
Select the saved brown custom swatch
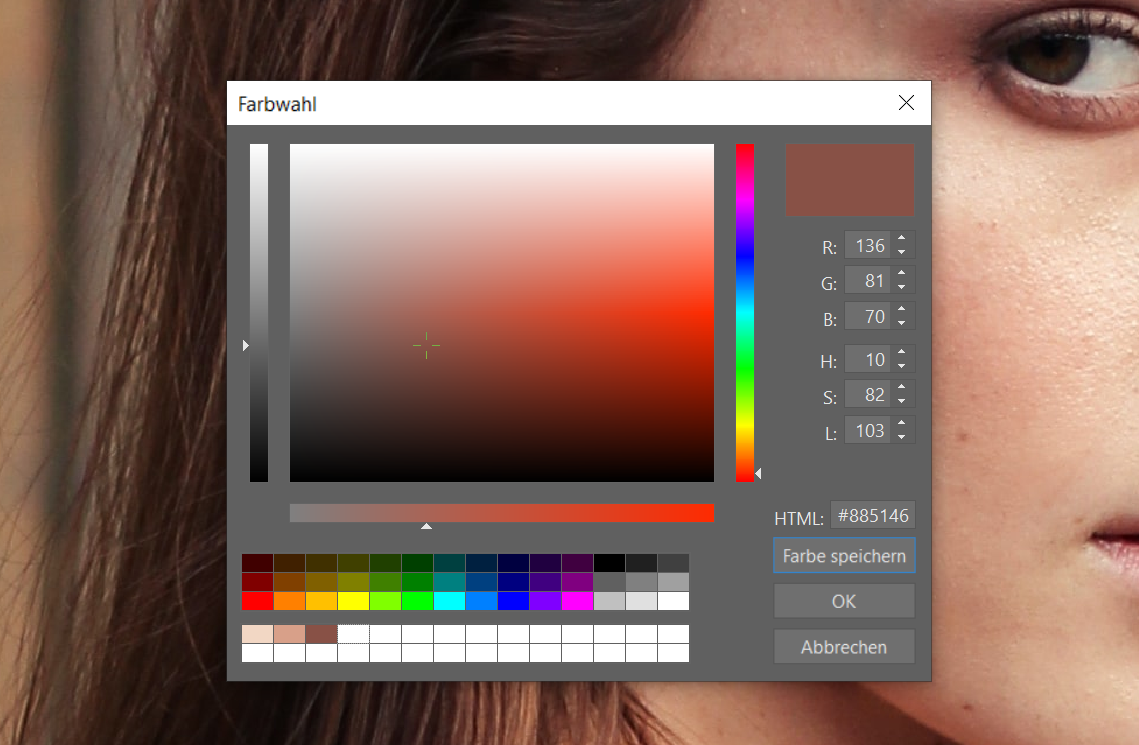click(321, 634)
